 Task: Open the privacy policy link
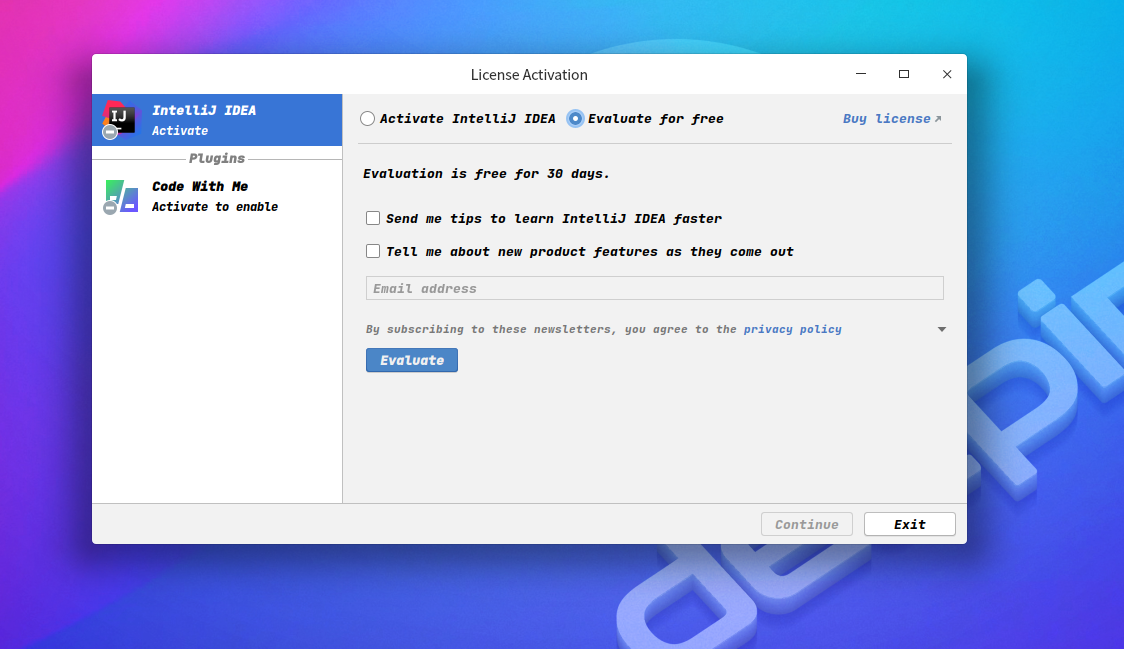792,329
